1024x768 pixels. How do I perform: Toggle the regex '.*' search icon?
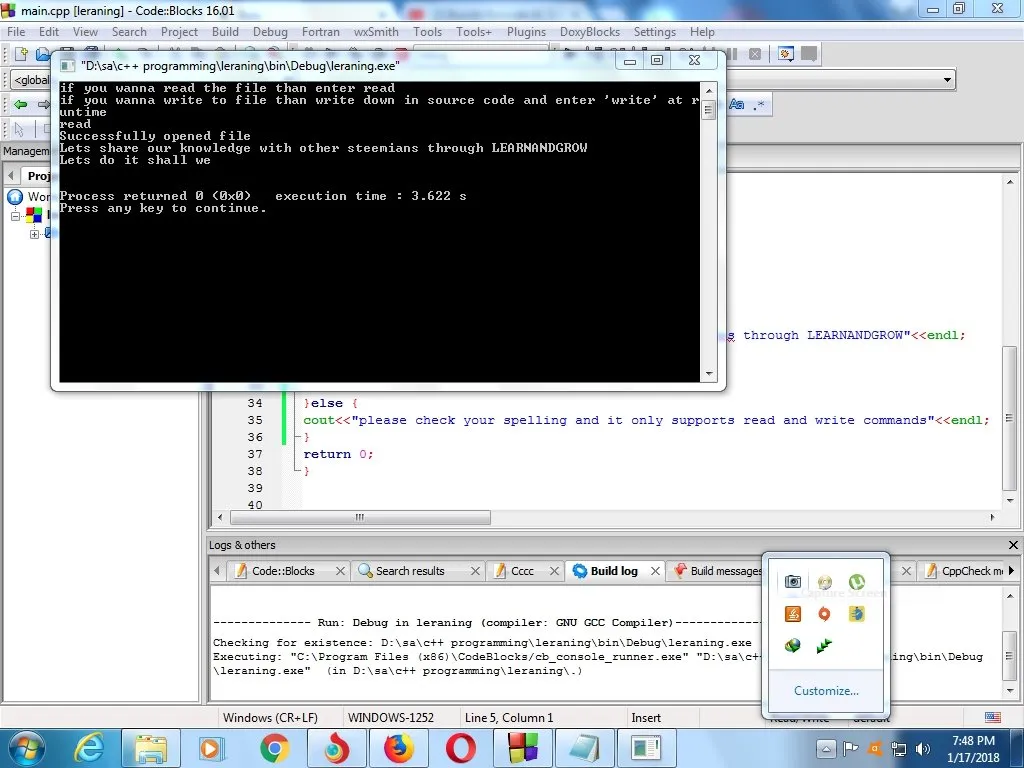(758, 104)
